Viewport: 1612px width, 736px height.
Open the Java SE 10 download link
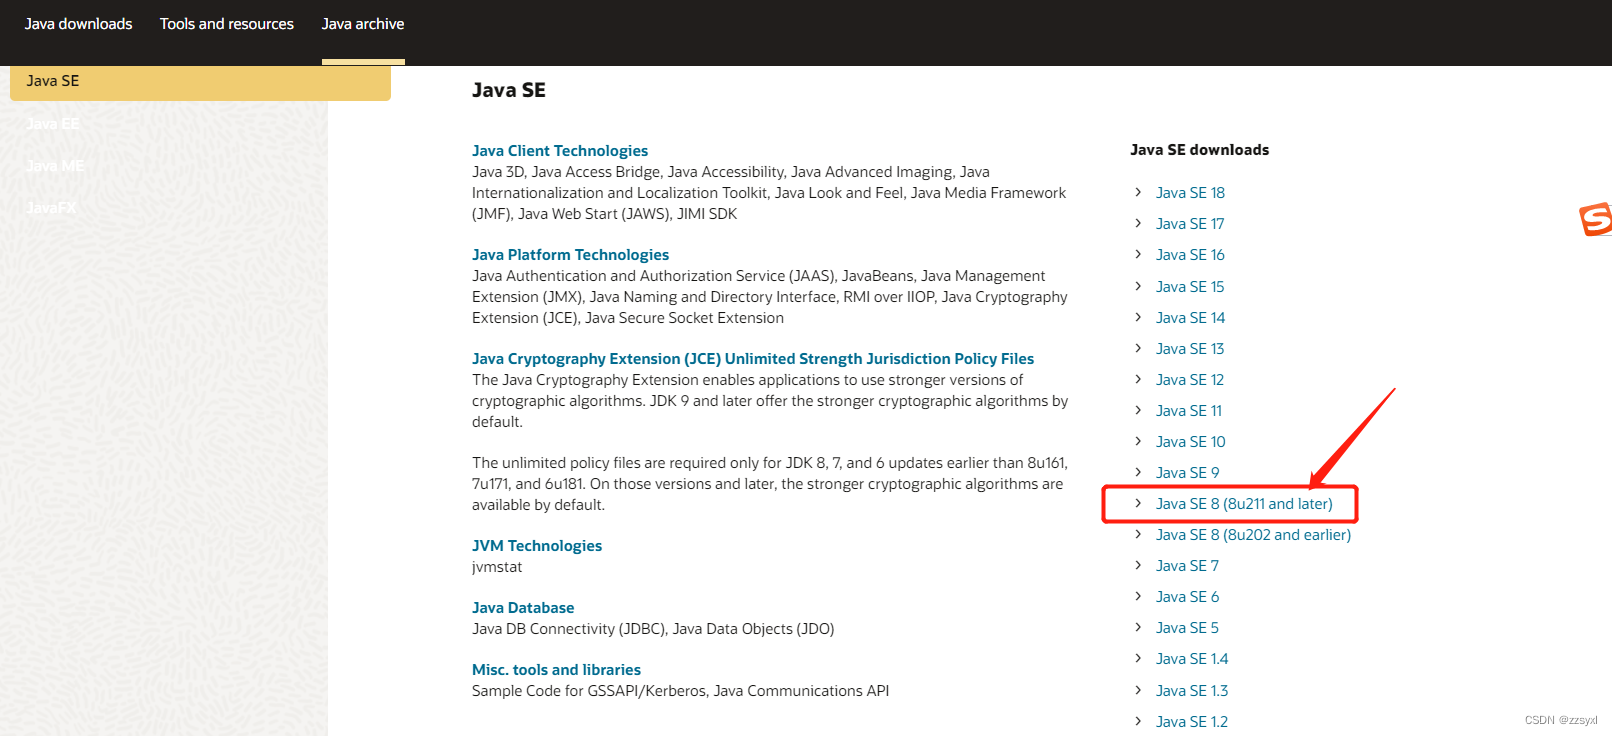tap(1191, 442)
